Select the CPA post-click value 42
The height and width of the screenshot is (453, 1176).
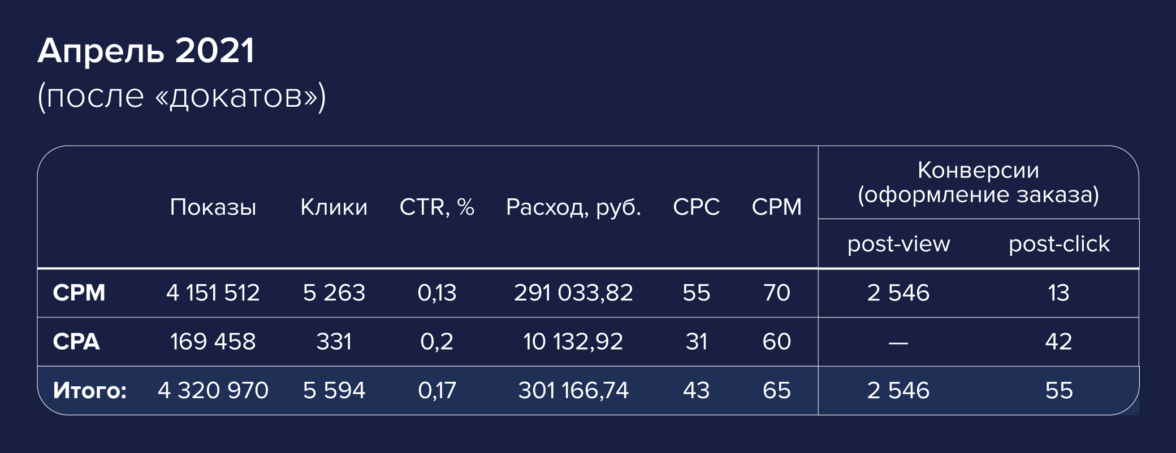point(1059,342)
